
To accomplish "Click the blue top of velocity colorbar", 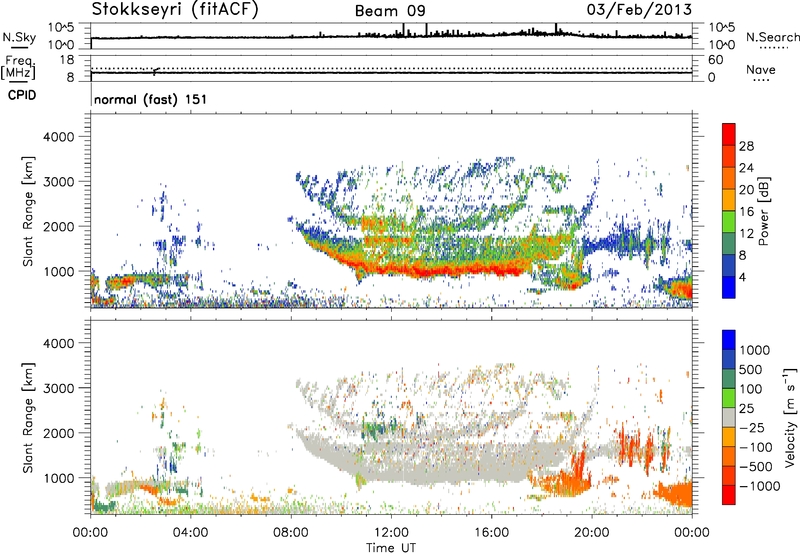I will pyautogui.click(x=729, y=340).
